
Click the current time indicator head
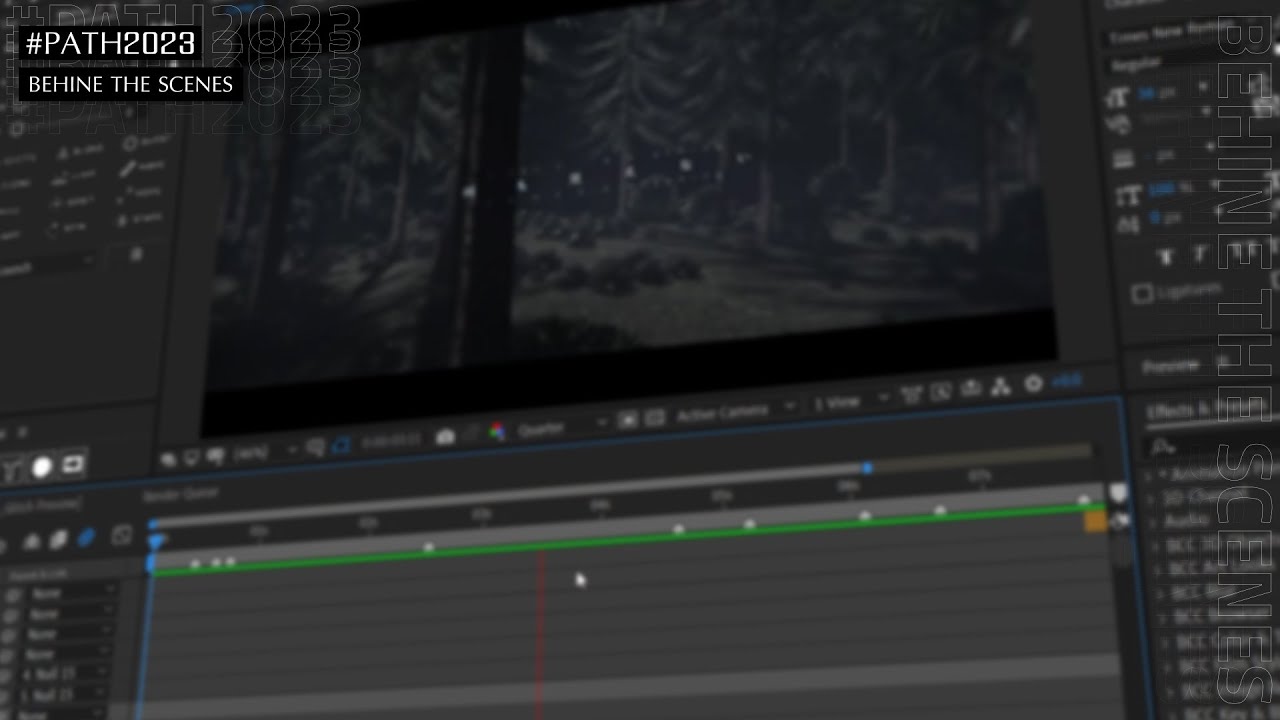(156, 542)
